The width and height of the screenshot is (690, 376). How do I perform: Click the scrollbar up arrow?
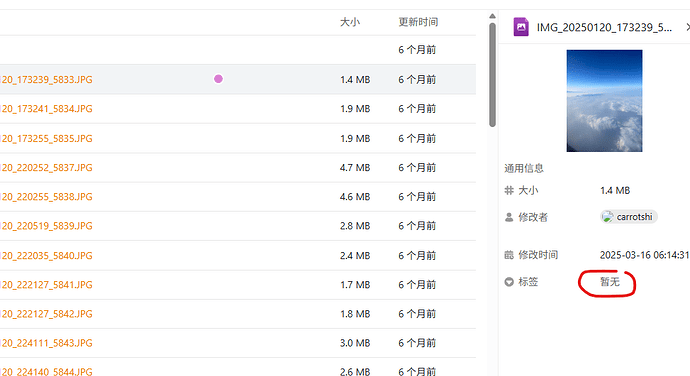tap(492, 16)
